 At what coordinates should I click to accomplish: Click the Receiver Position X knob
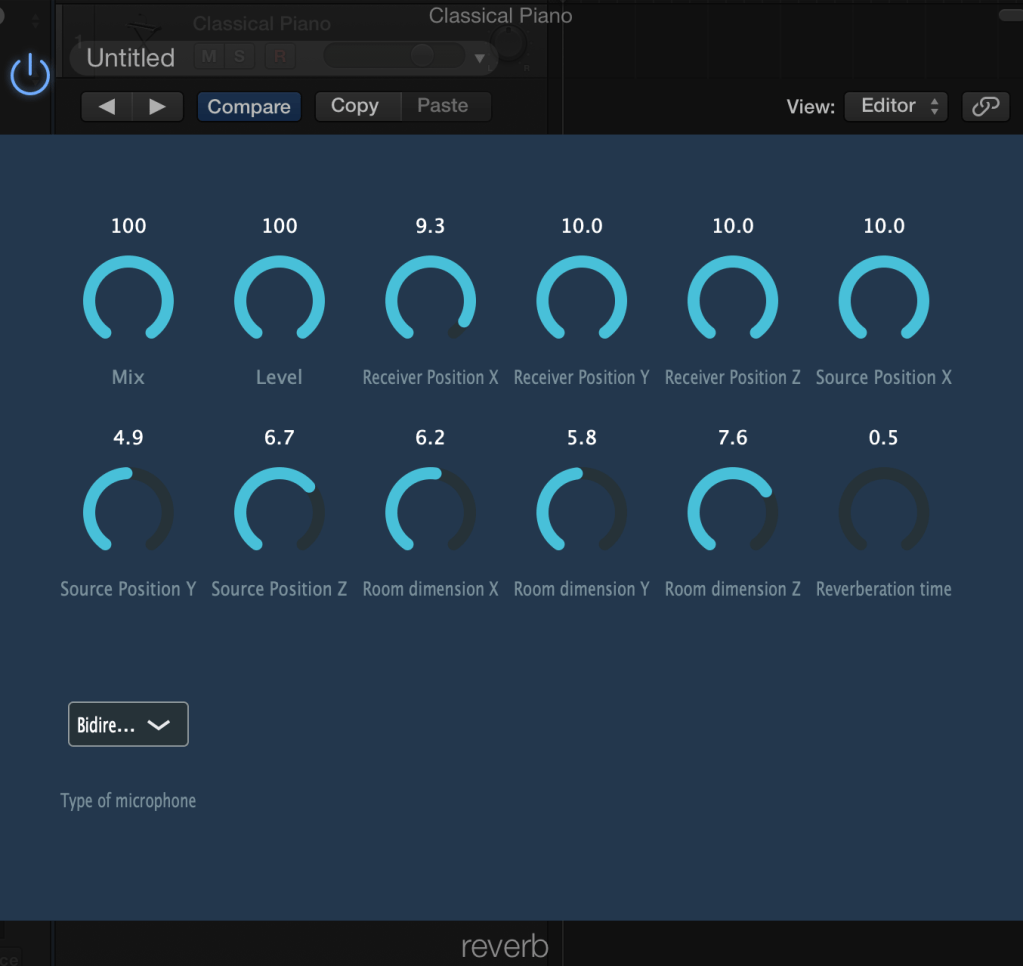[x=430, y=300]
